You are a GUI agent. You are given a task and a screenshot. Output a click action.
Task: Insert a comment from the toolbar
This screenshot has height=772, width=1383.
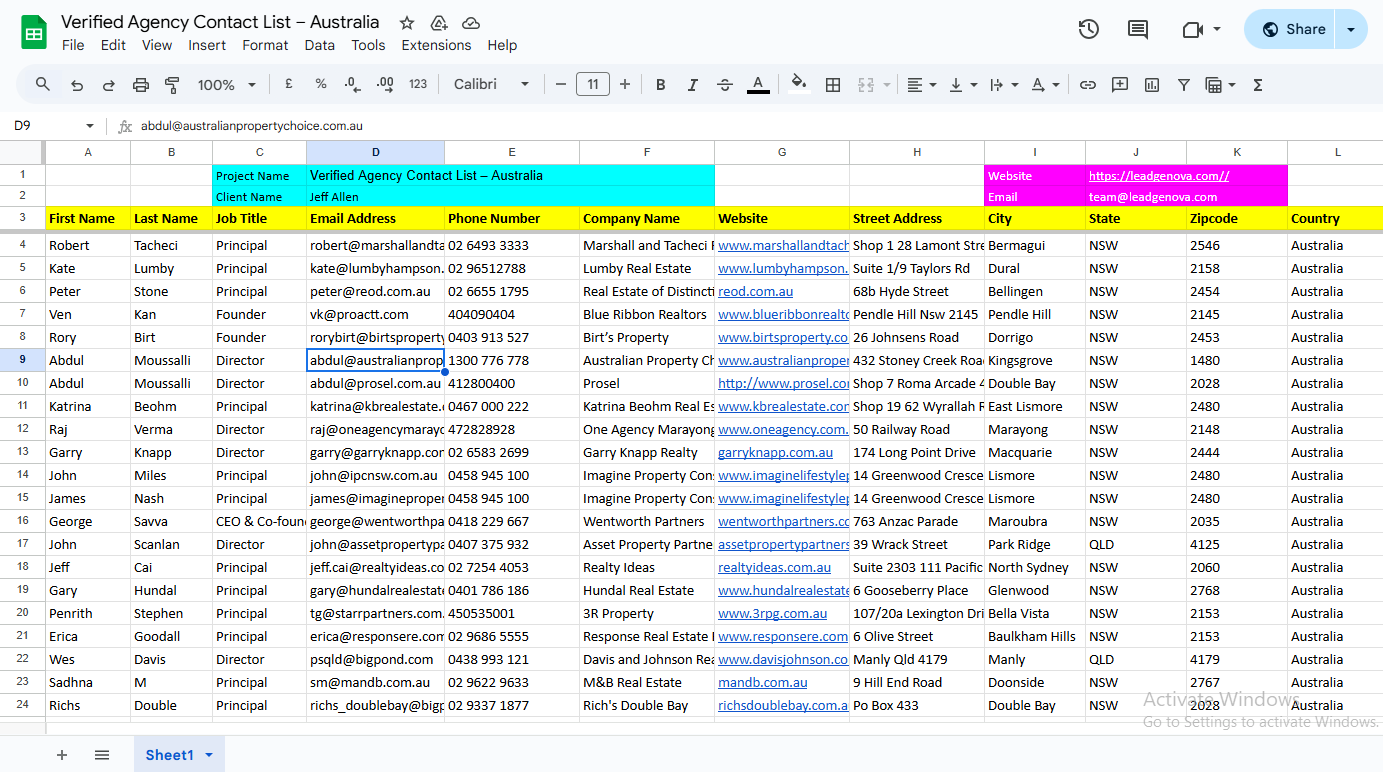[1120, 85]
